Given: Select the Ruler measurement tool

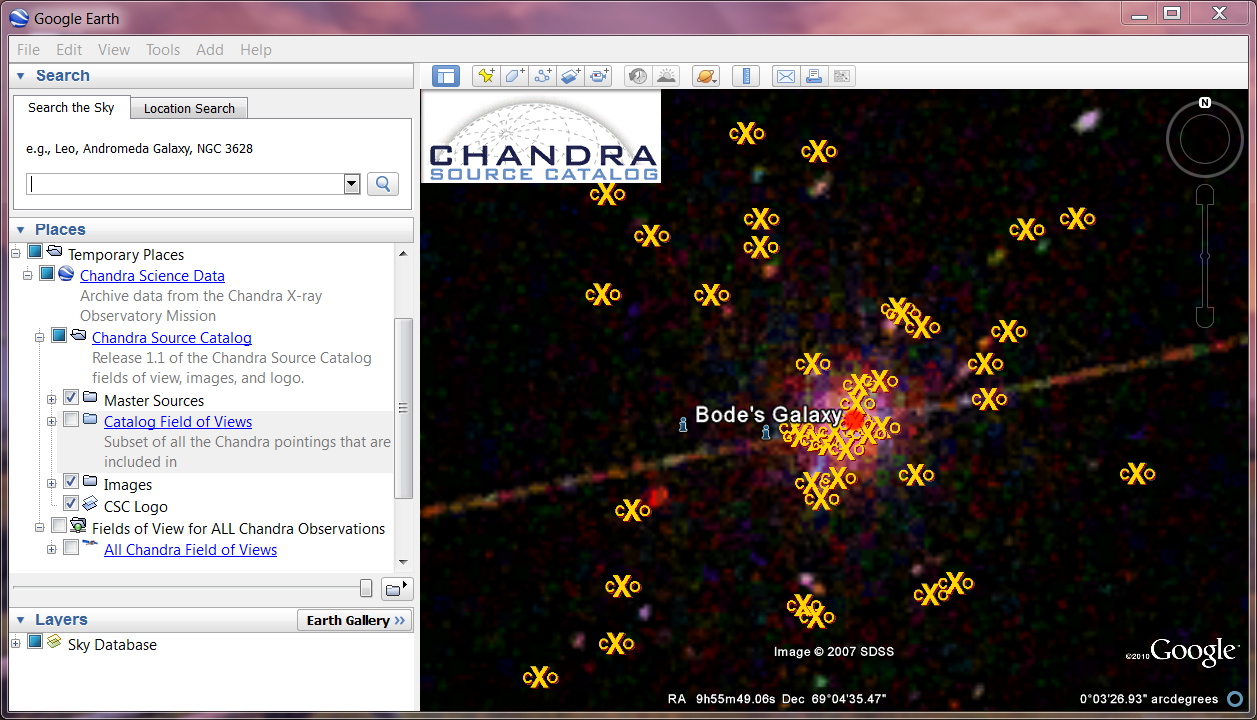Looking at the screenshot, I should [x=746, y=76].
